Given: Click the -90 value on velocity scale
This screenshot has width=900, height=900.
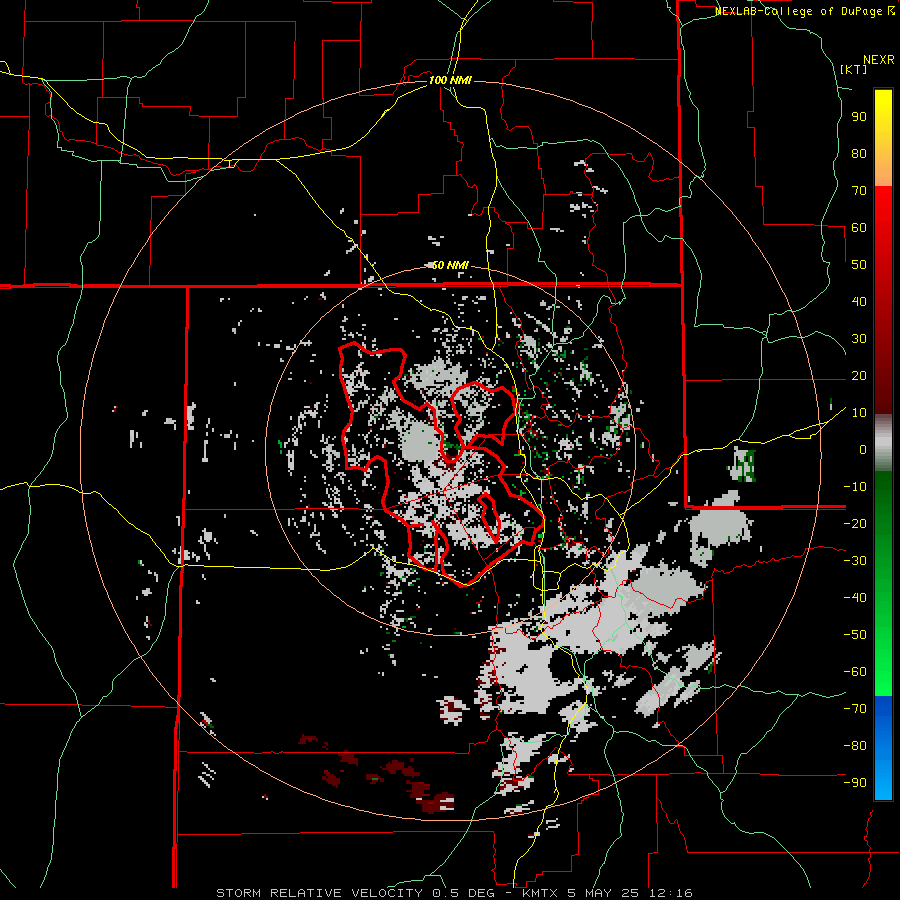Looking at the screenshot, I should pyautogui.click(x=855, y=783).
